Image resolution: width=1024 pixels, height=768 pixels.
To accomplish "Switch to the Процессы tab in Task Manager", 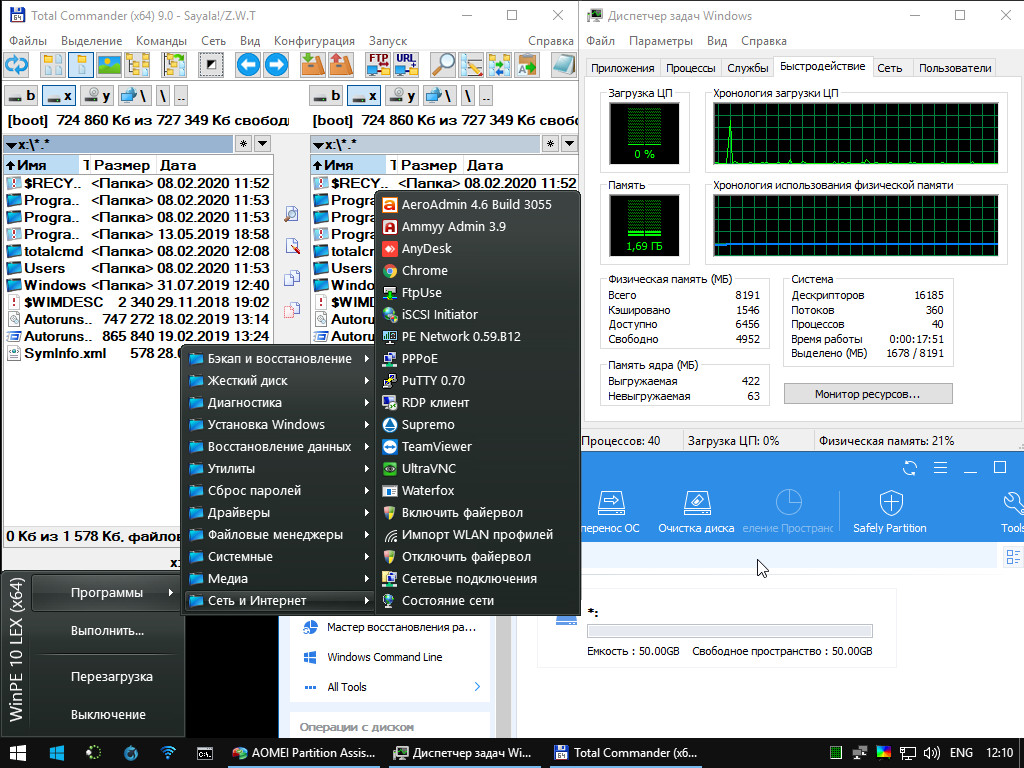I will tap(690, 68).
